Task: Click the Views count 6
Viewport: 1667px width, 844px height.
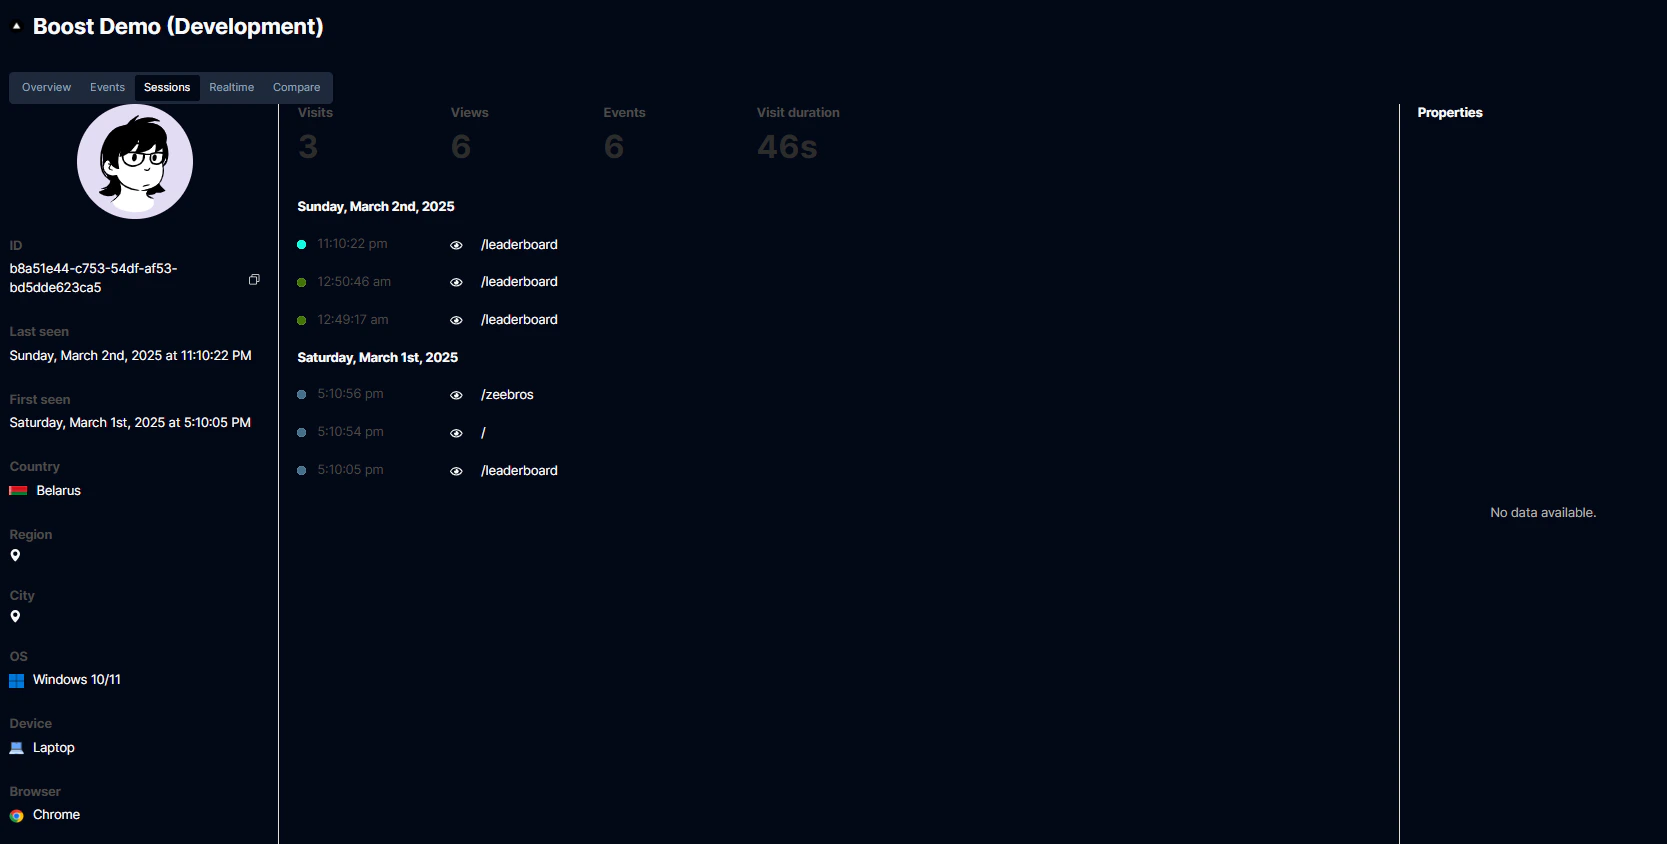Action: pyautogui.click(x=461, y=147)
